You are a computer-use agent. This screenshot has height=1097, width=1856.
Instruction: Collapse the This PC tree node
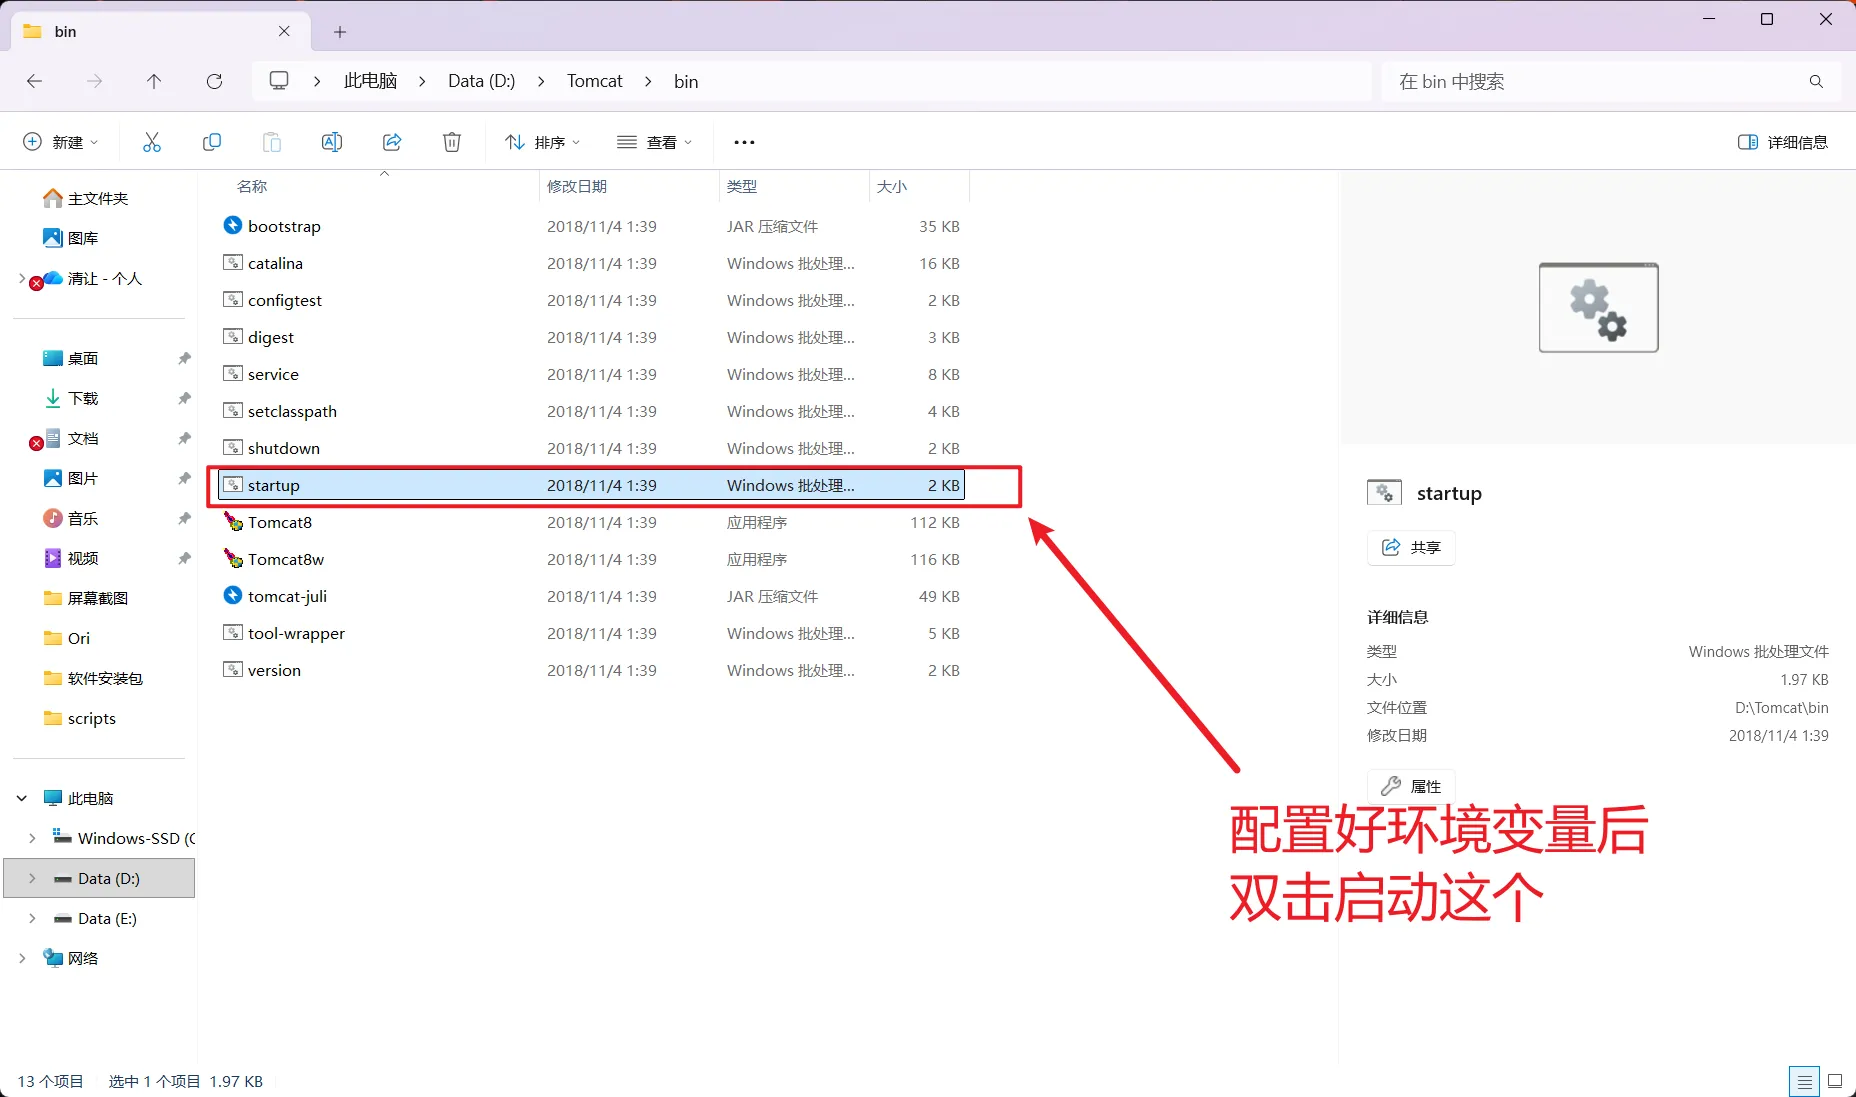22,798
